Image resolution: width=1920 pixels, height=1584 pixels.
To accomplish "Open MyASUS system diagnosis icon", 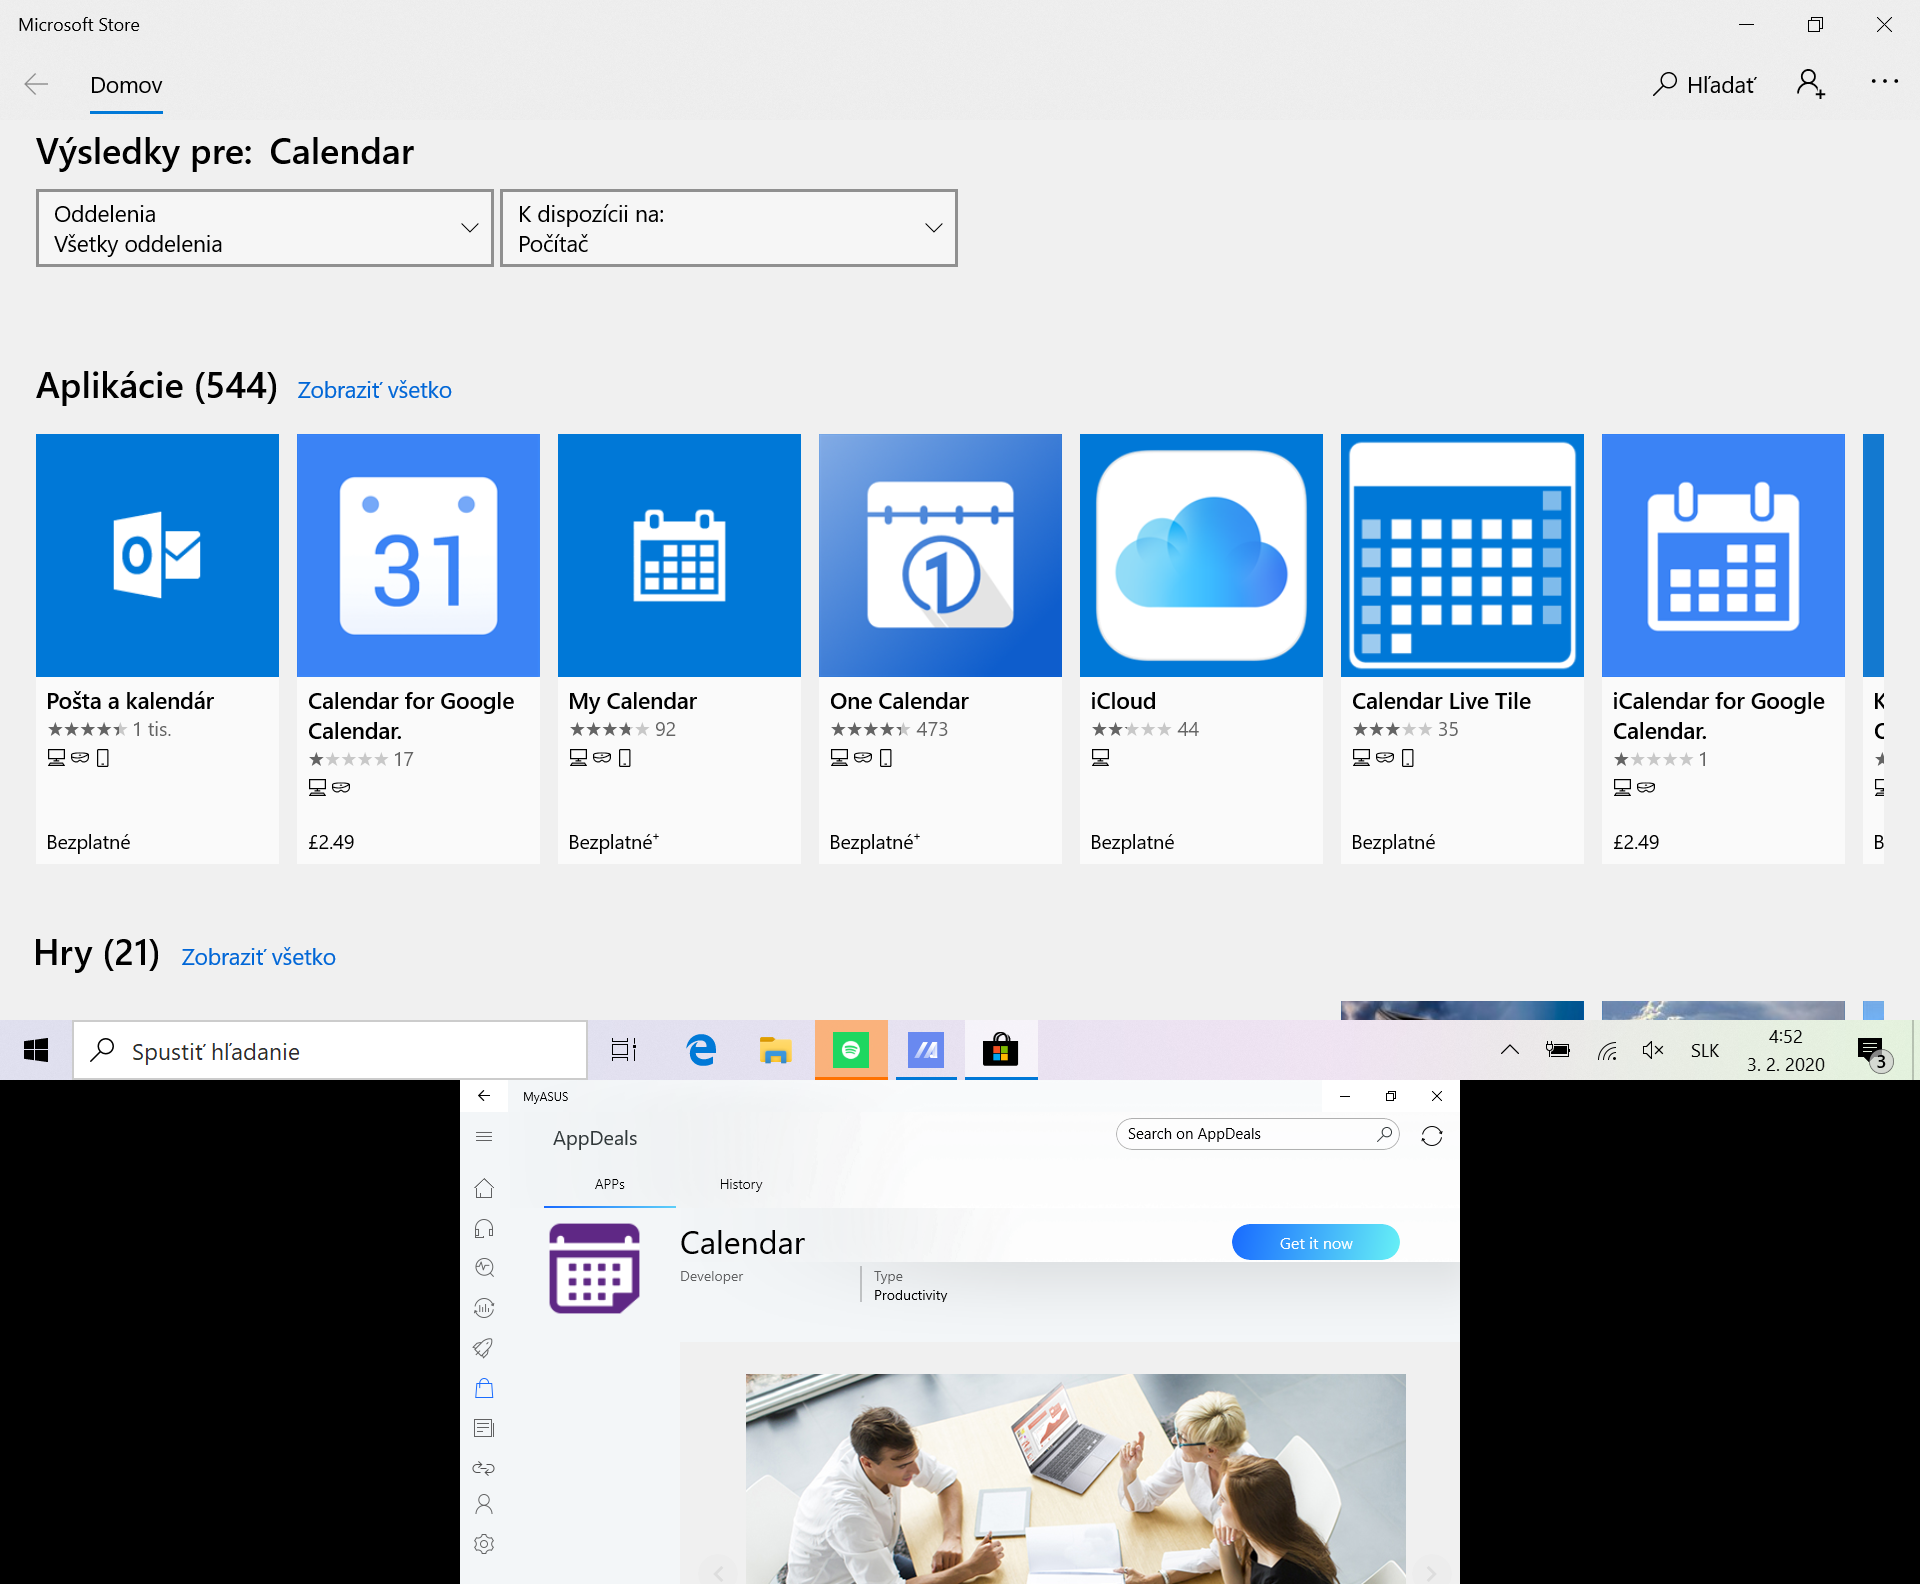I will (484, 1268).
